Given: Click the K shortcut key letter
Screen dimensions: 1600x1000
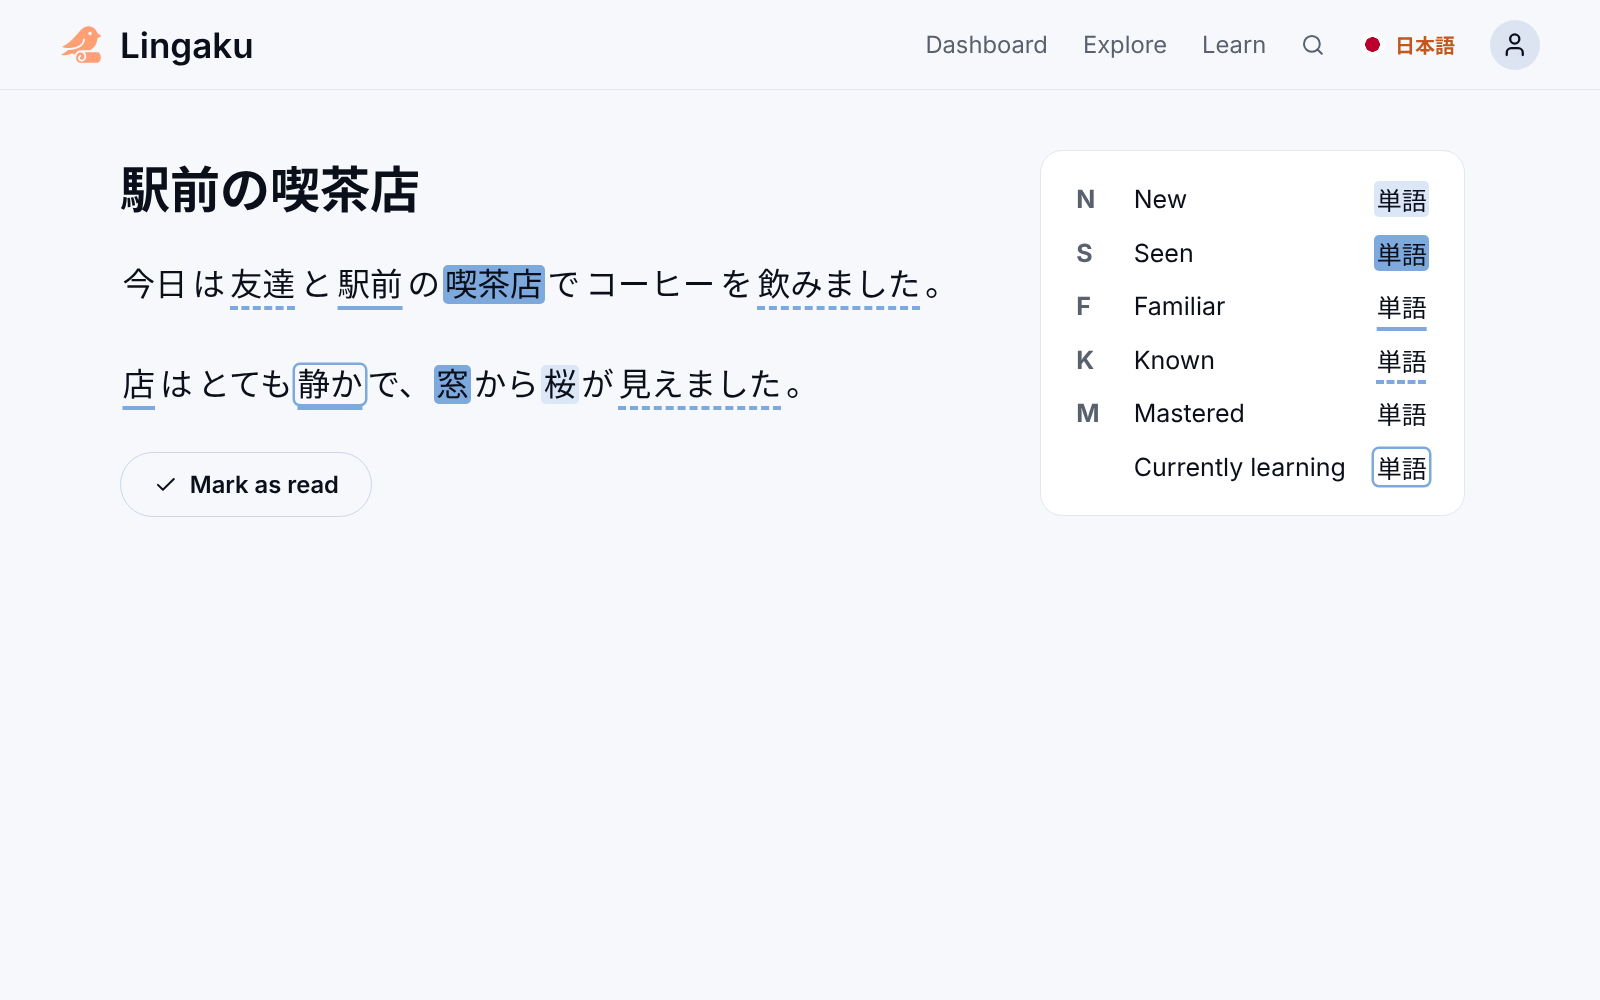Looking at the screenshot, I should 1085,361.
